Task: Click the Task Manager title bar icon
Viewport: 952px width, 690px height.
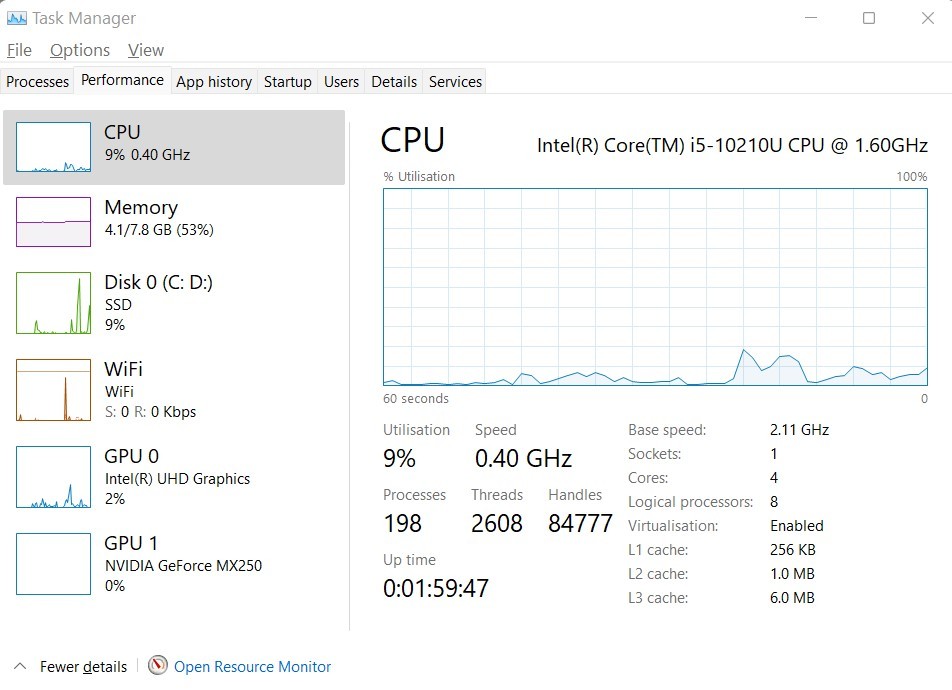Action: pyautogui.click(x=17, y=18)
